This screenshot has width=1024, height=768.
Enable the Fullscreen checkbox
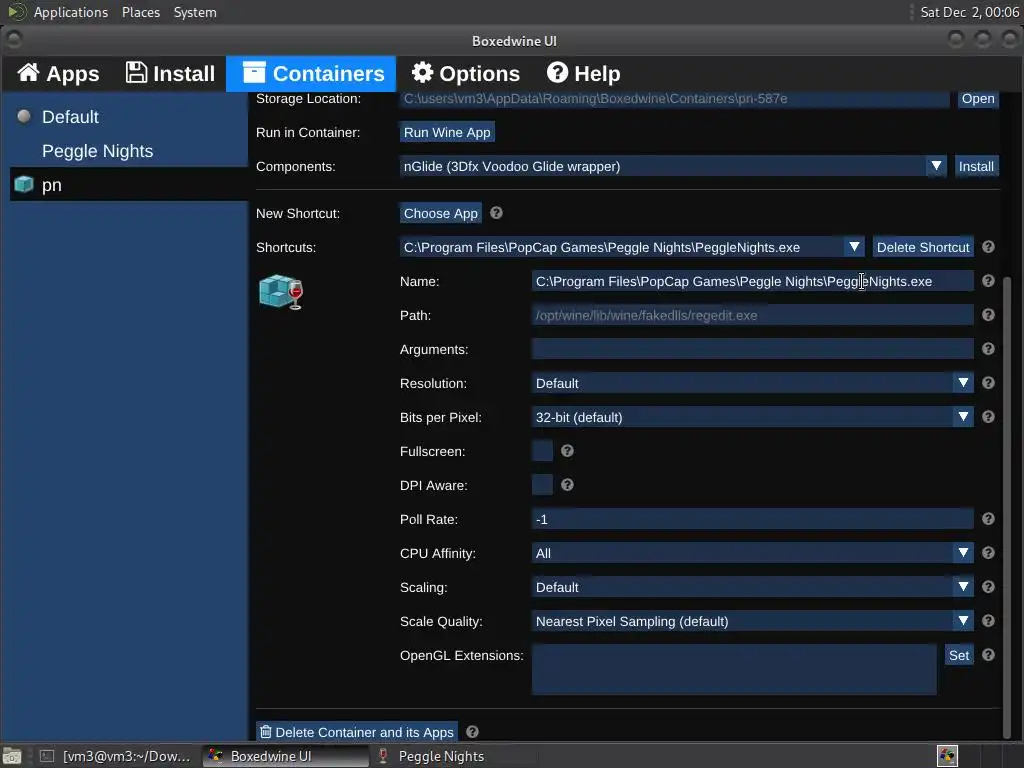click(x=542, y=451)
